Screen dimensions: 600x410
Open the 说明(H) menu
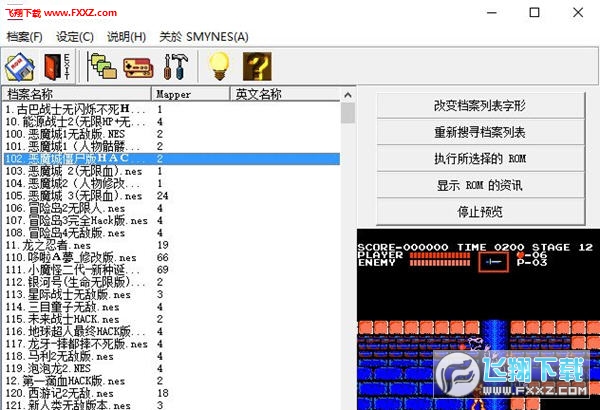126,37
